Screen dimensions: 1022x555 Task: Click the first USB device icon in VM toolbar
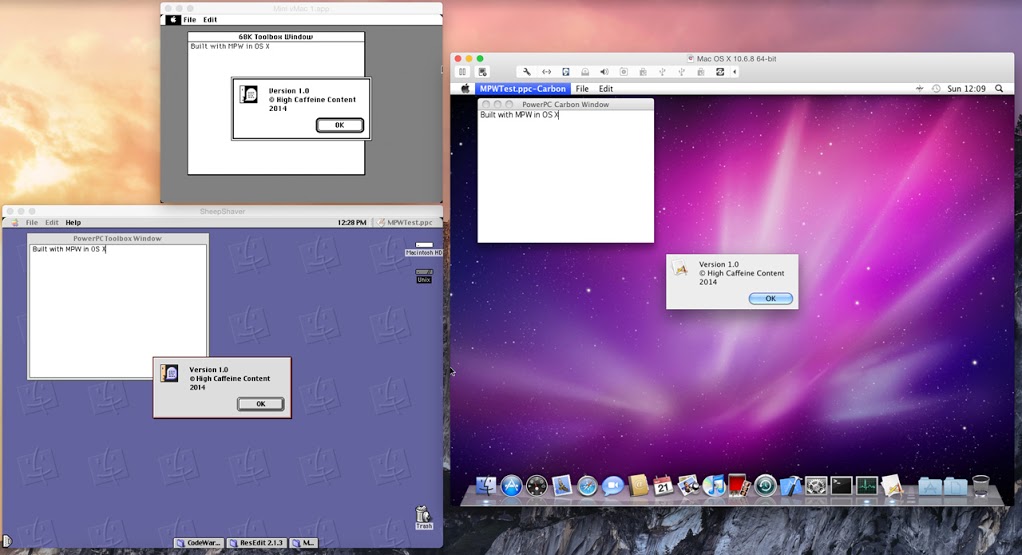pyautogui.click(x=662, y=72)
